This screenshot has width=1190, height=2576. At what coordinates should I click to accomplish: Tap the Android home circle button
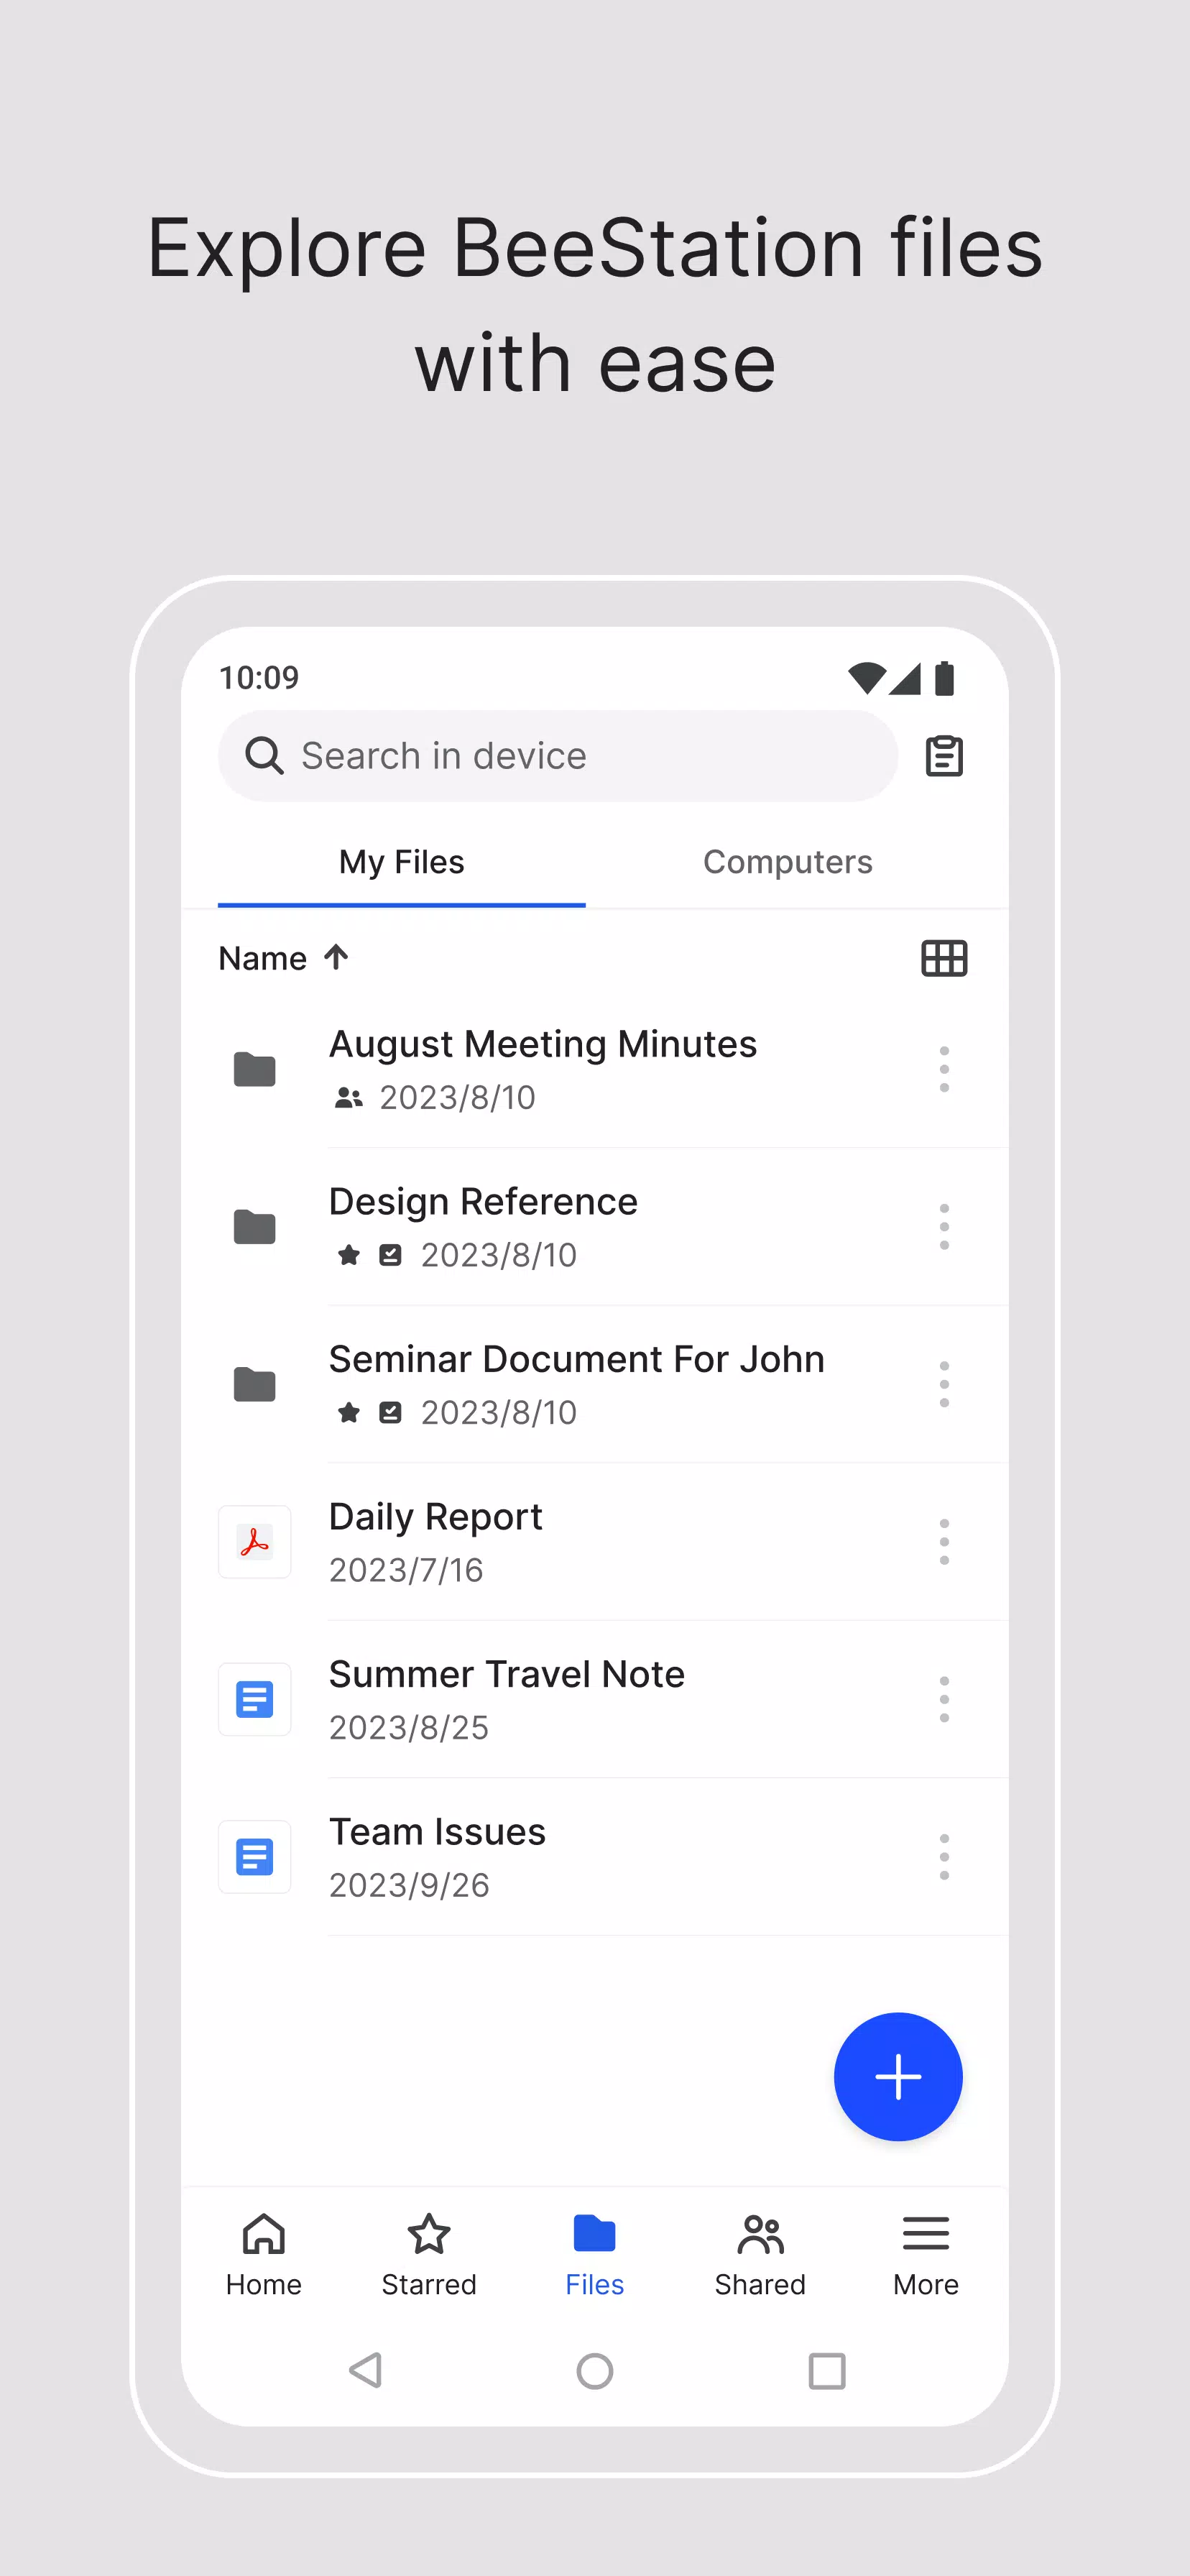pyautogui.click(x=595, y=2370)
